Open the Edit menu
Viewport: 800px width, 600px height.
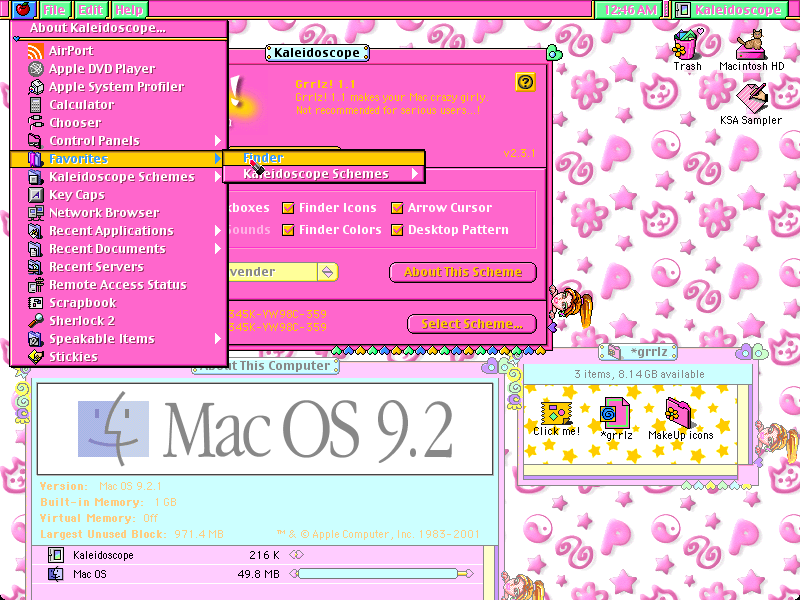point(91,10)
